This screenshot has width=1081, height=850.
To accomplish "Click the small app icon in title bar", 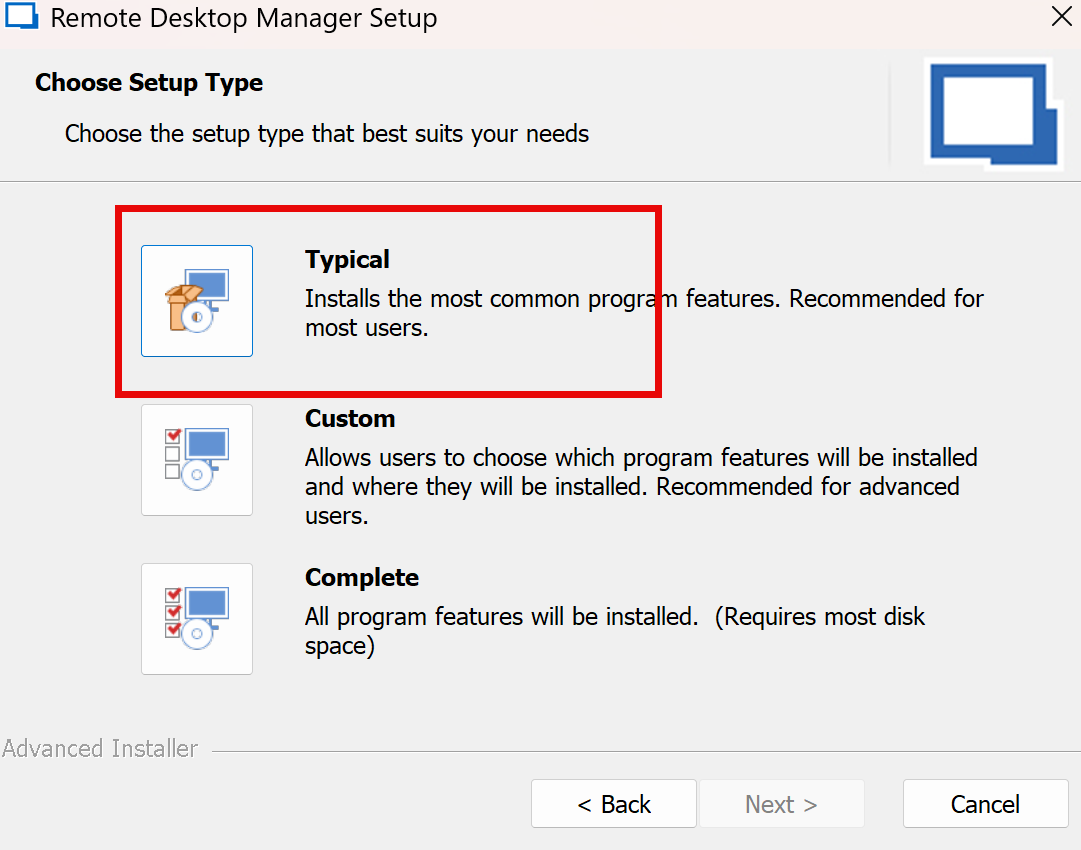I will (21, 18).
